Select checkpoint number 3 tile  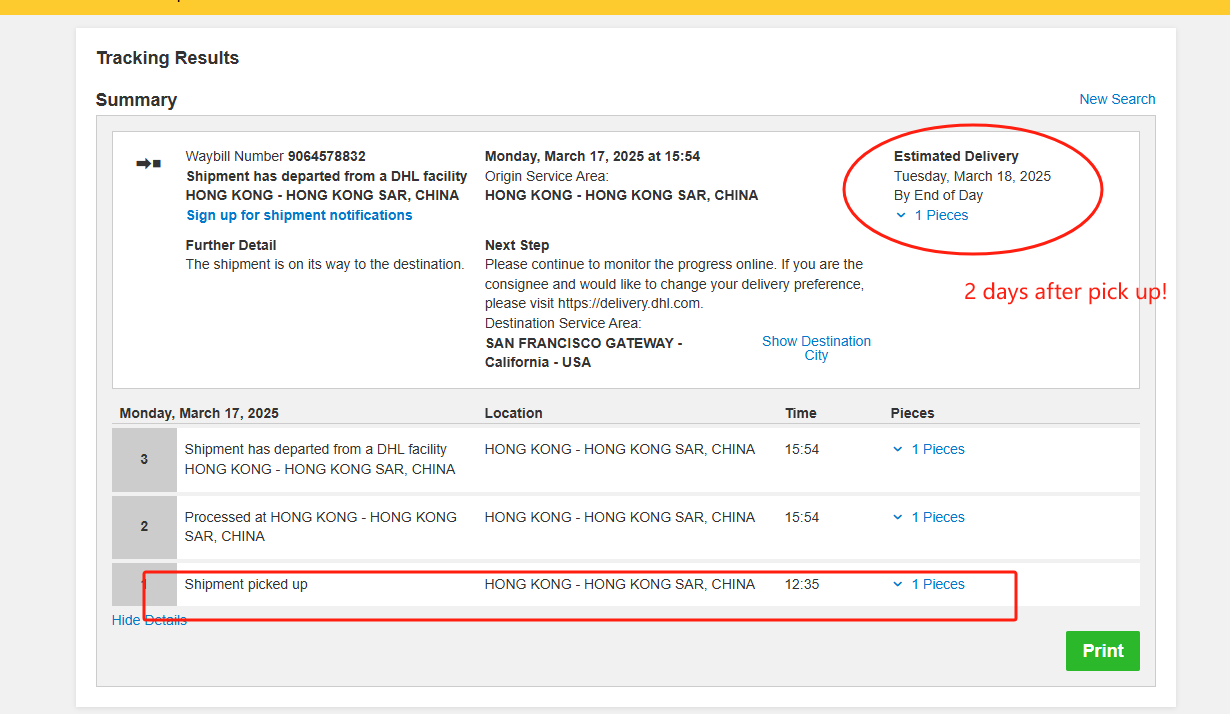[144, 459]
